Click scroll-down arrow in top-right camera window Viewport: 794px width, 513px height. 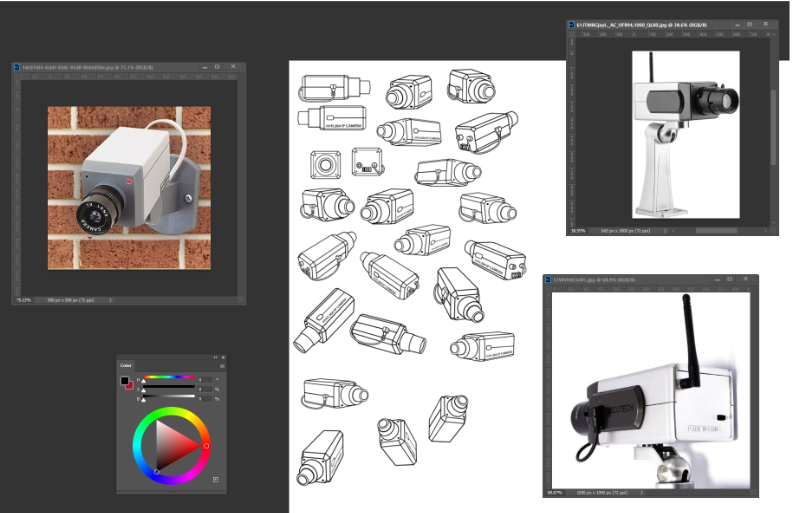tap(773, 223)
